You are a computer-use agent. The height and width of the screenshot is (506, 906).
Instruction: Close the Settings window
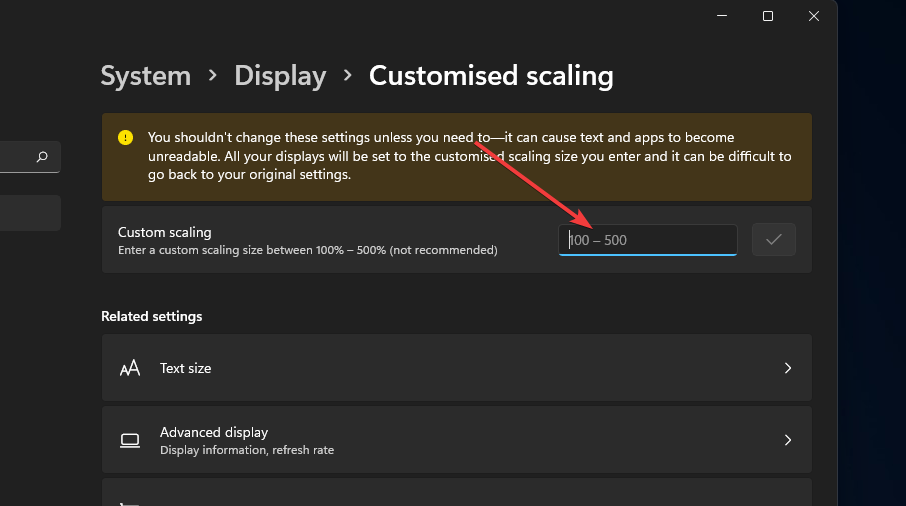point(814,15)
